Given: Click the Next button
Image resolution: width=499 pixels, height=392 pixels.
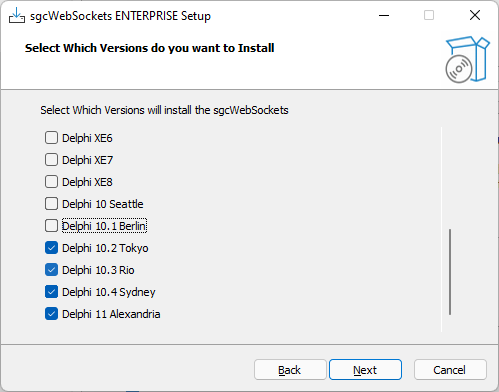Looking at the screenshot, I should 365,369.
